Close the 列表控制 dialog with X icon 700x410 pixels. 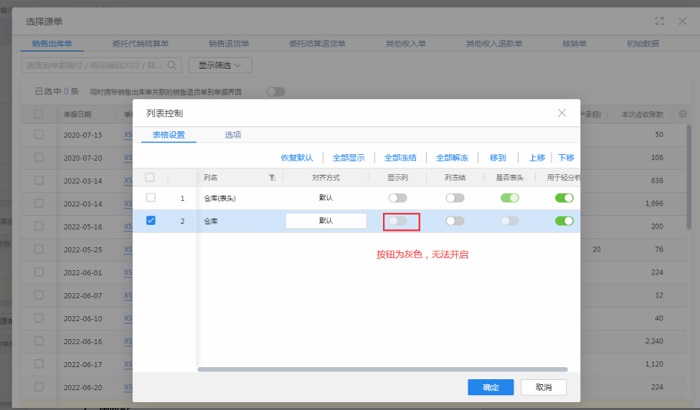tap(561, 113)
